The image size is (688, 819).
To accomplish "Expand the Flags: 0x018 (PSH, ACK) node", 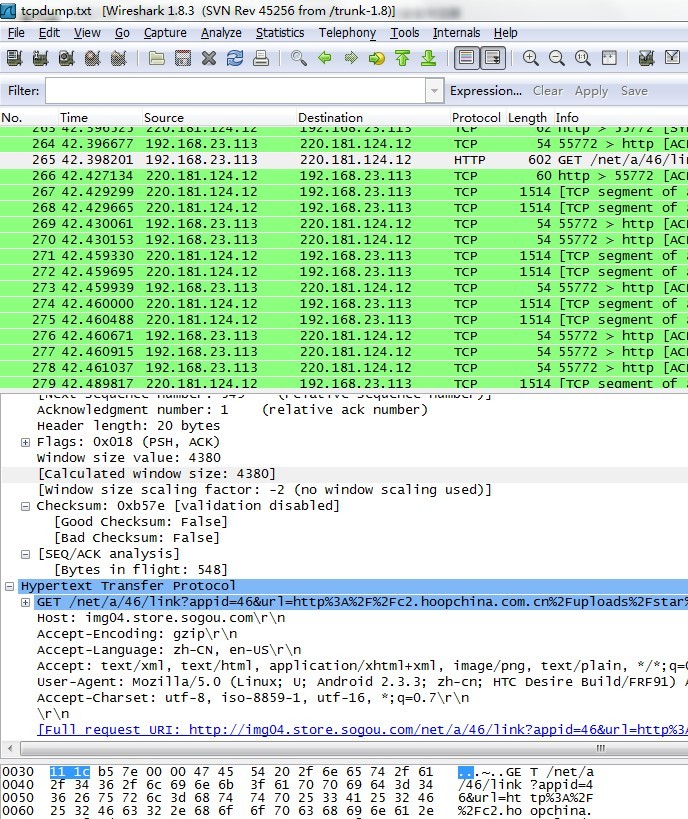I will [25, 442].
